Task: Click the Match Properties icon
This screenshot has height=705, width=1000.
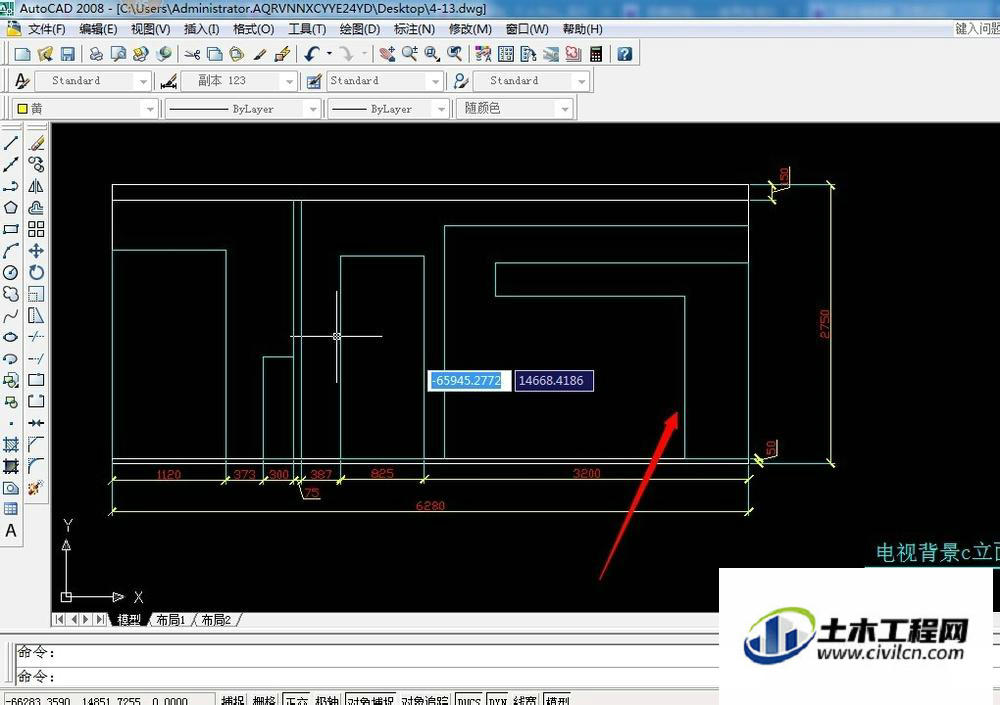Action: pos(260,54)
